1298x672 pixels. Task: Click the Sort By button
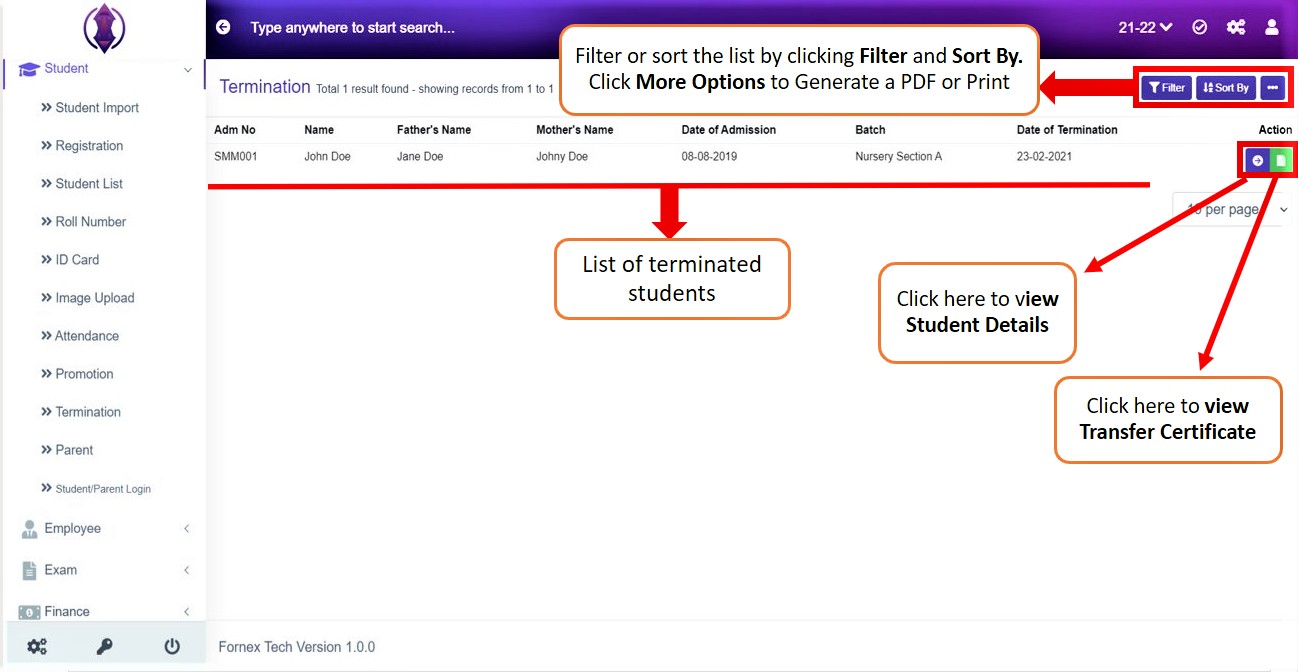pos(1226,88)
